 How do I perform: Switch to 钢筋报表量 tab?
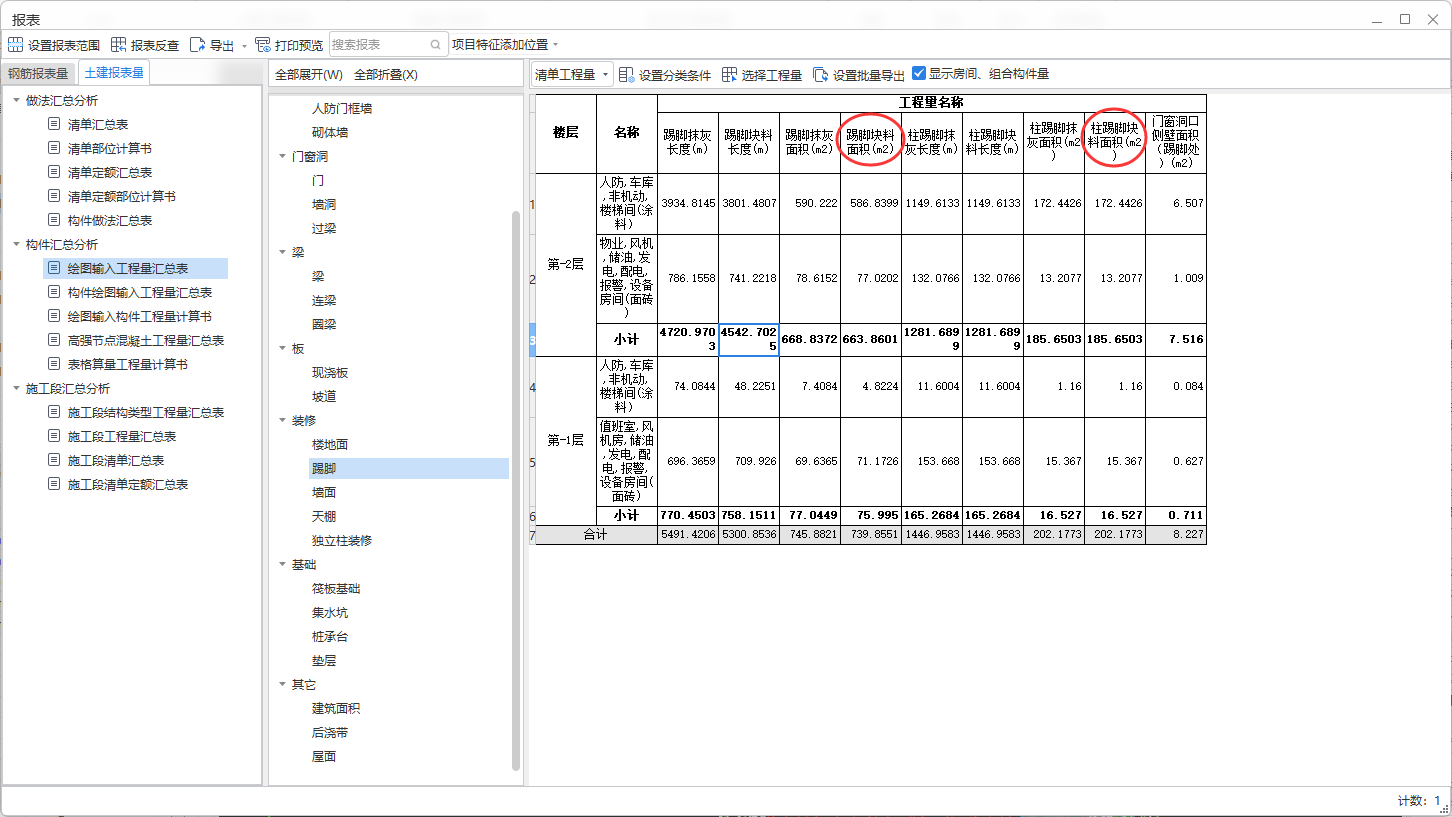point(39,74)
